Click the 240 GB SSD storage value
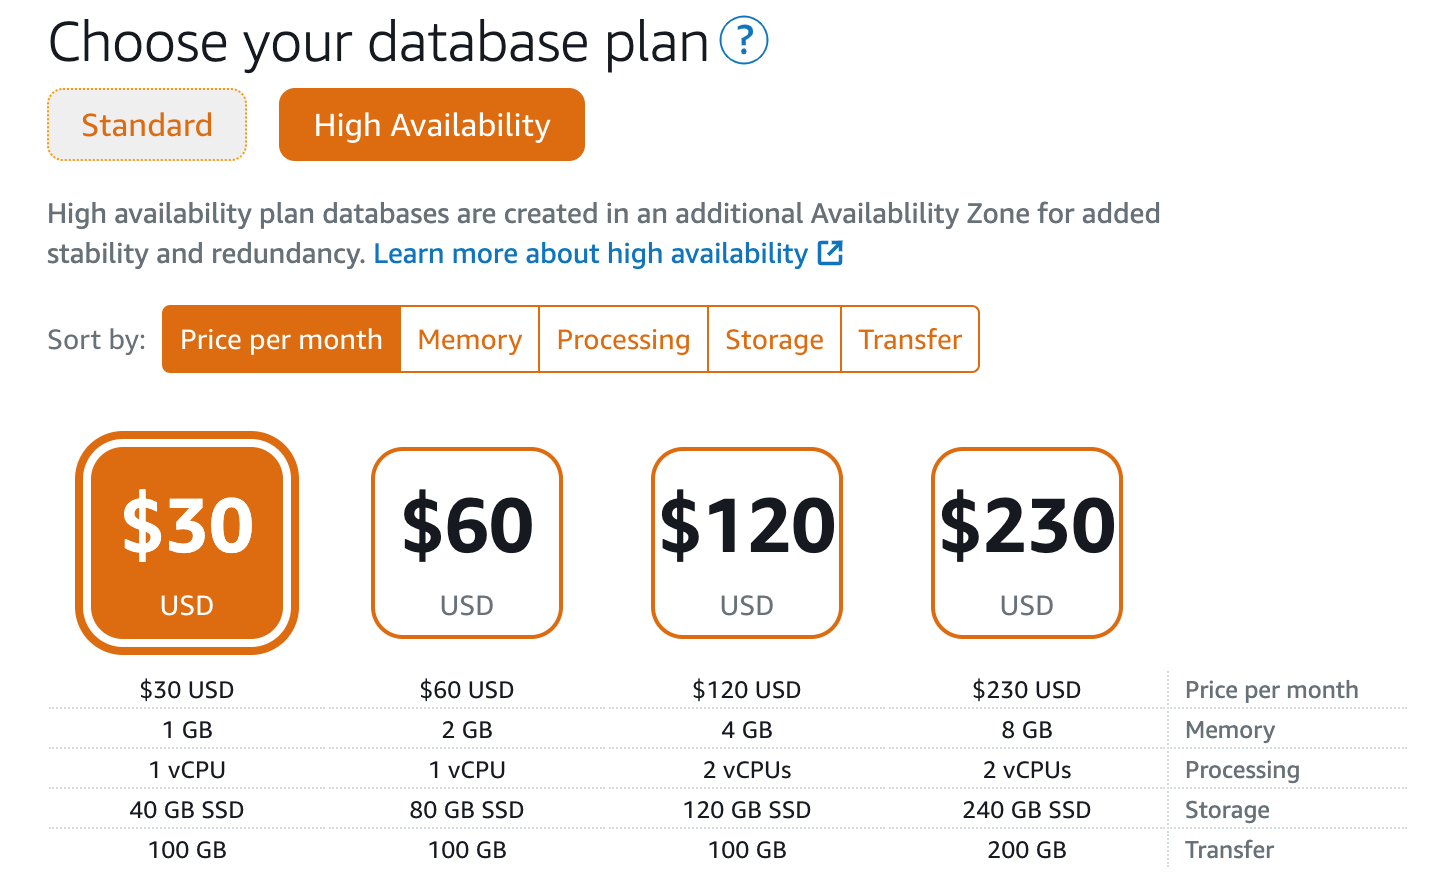The width and height of the screenshot is (1436, 884). tap(1027, 809)
